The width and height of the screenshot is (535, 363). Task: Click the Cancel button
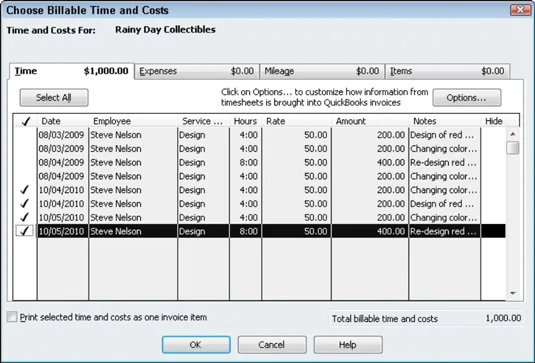pyautogui.click(x=272, y=345)
